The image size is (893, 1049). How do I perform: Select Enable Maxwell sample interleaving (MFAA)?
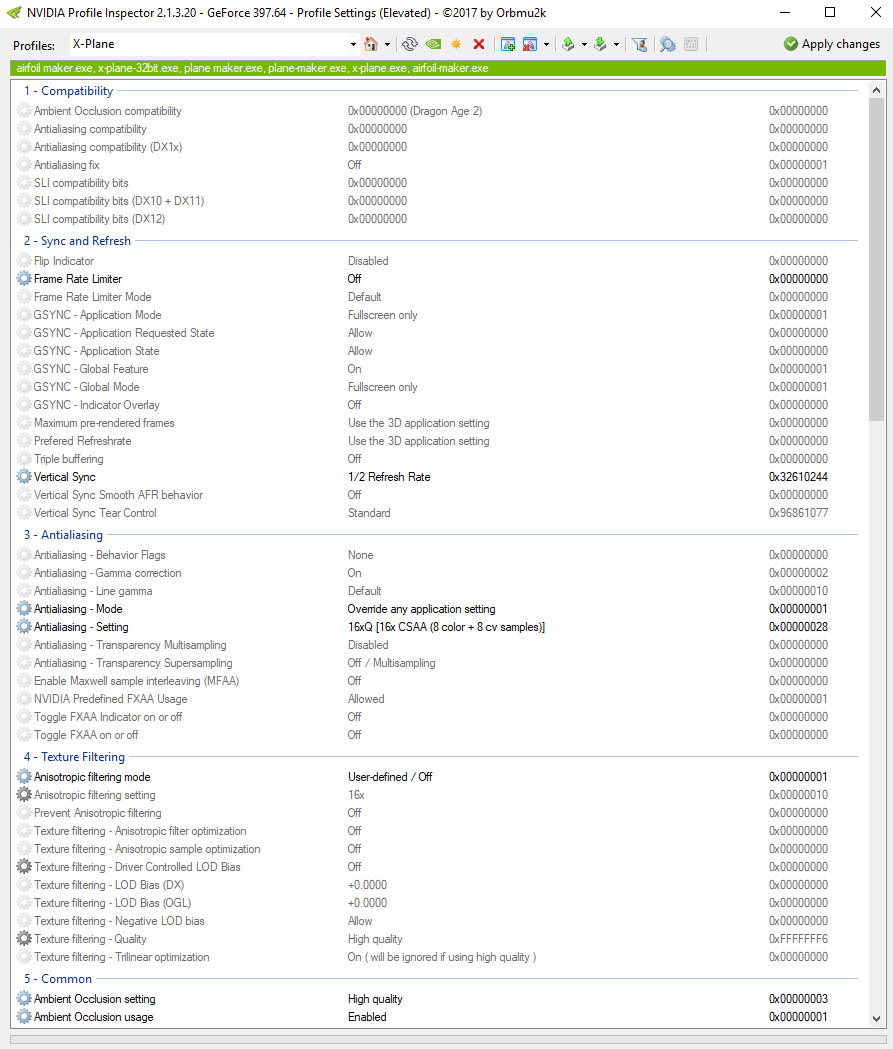439,681
